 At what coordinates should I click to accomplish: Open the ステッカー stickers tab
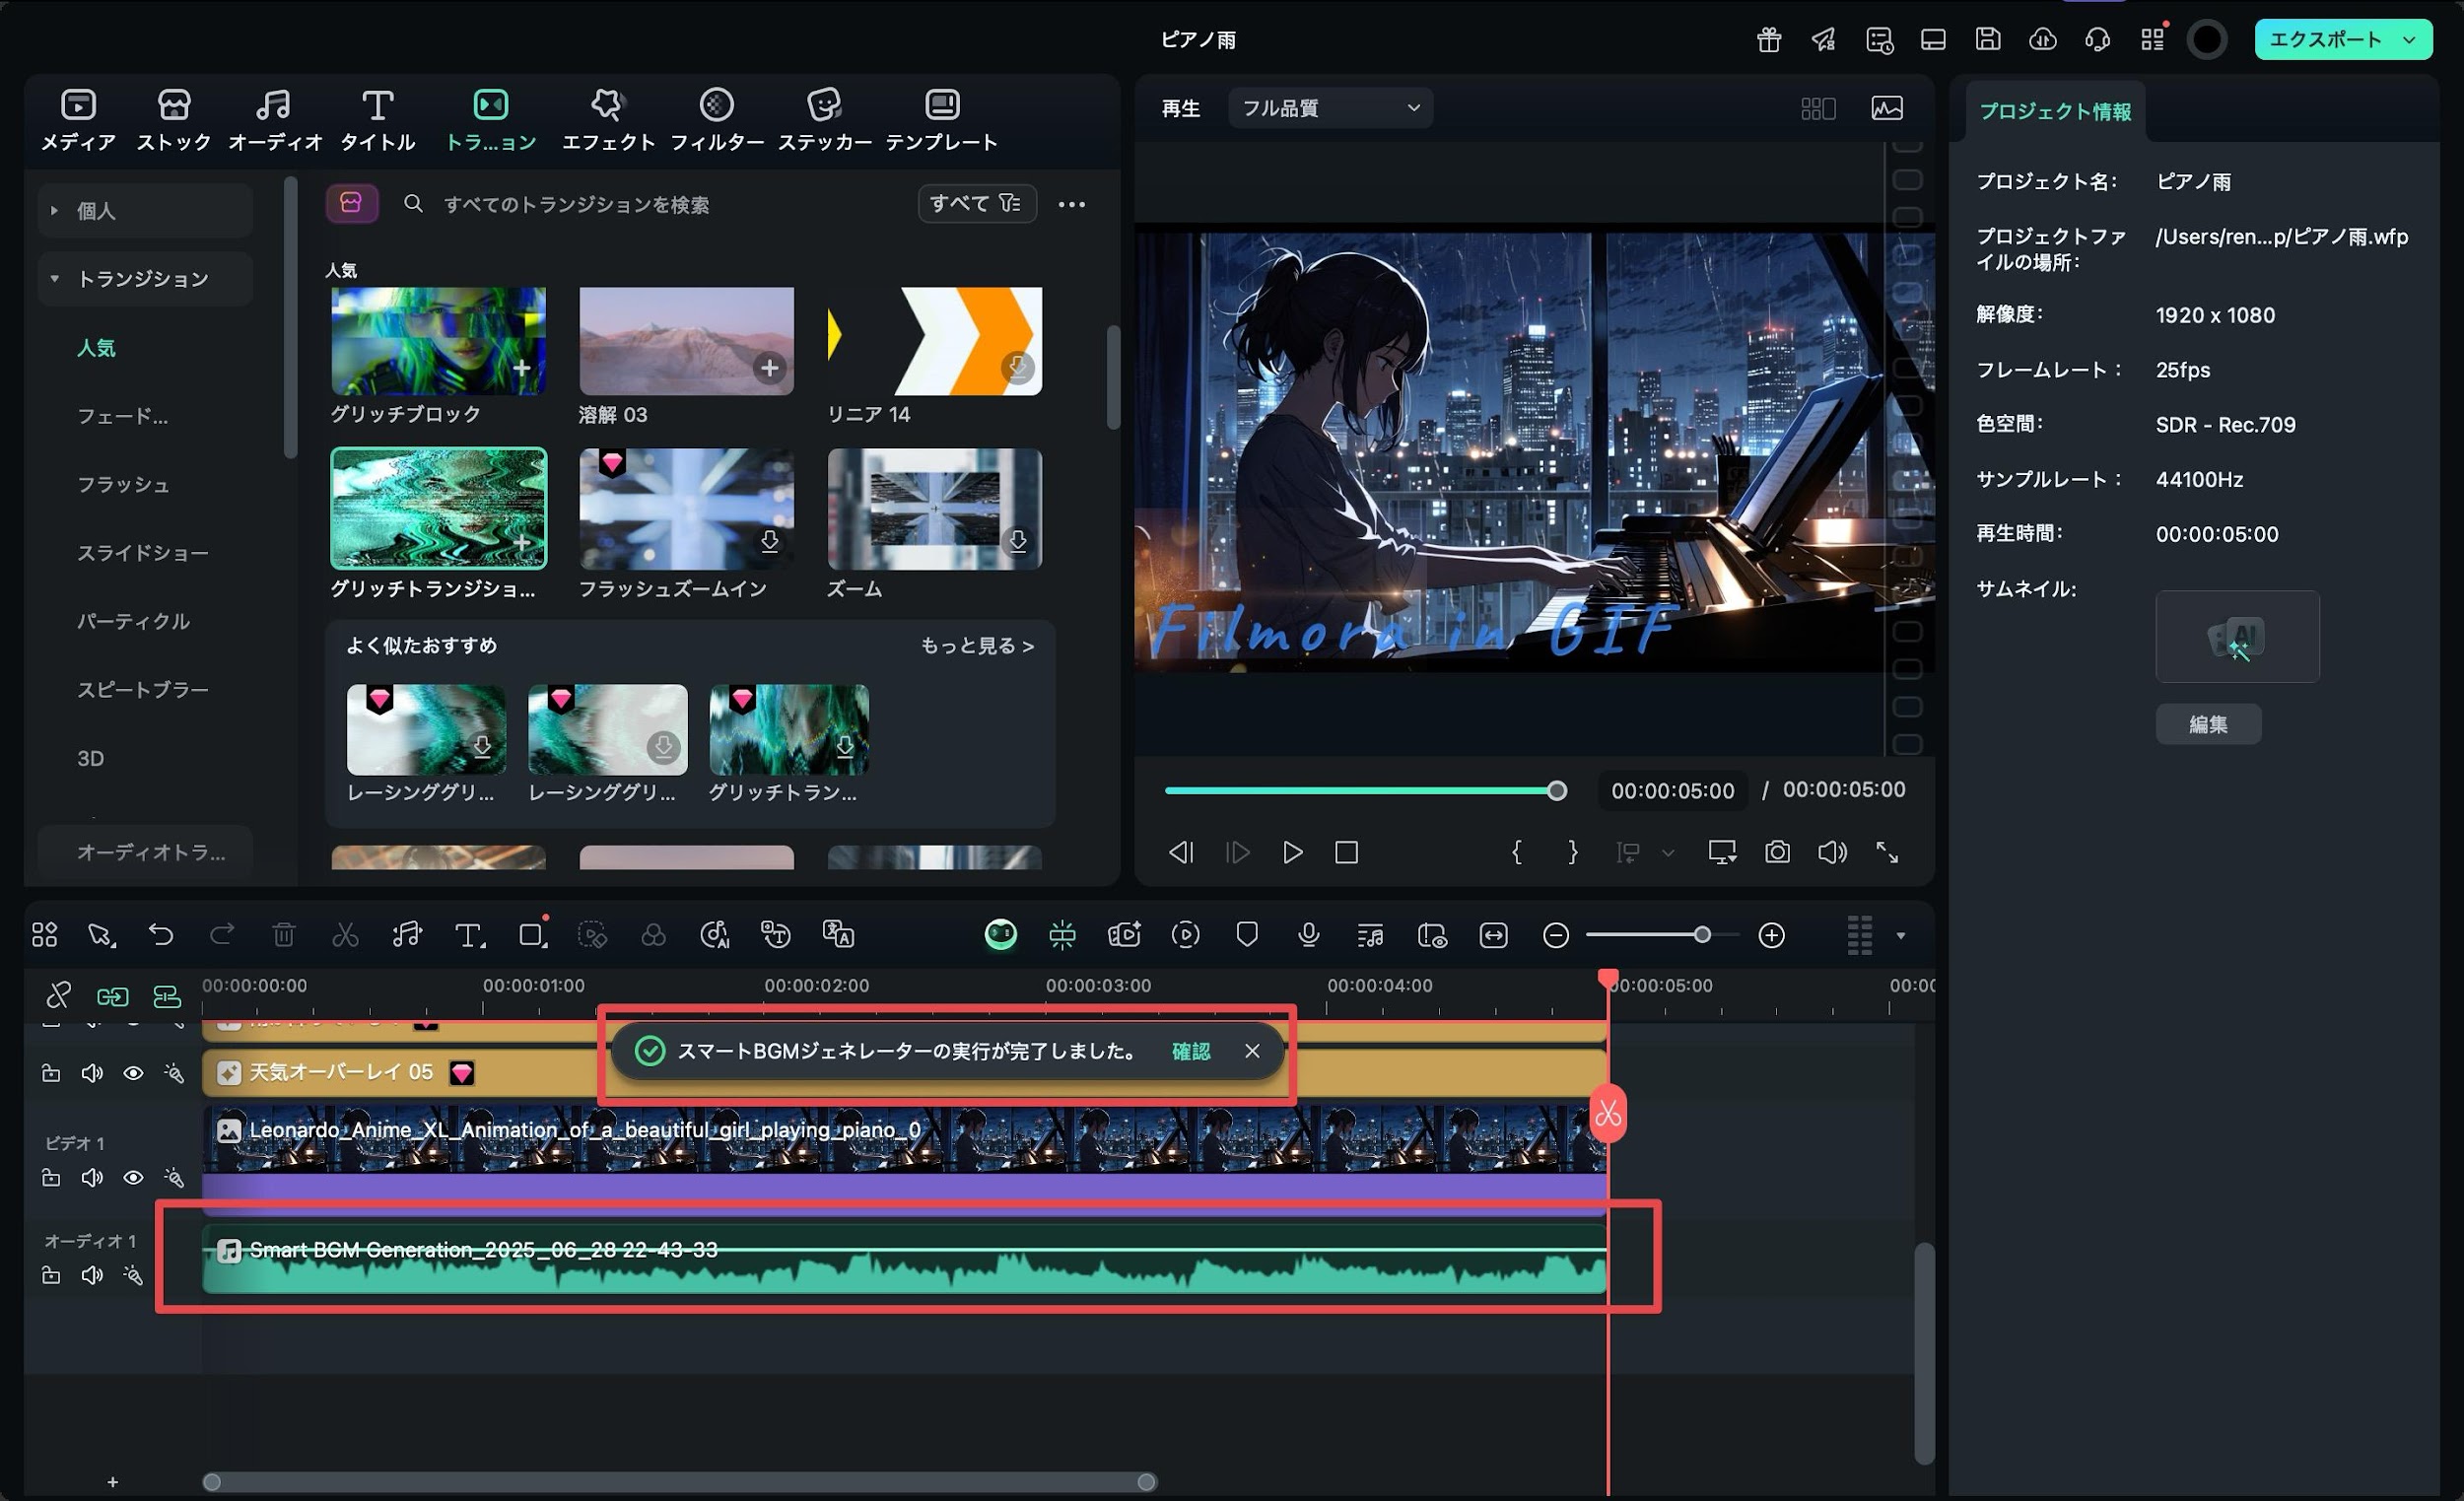click(825, 119)
